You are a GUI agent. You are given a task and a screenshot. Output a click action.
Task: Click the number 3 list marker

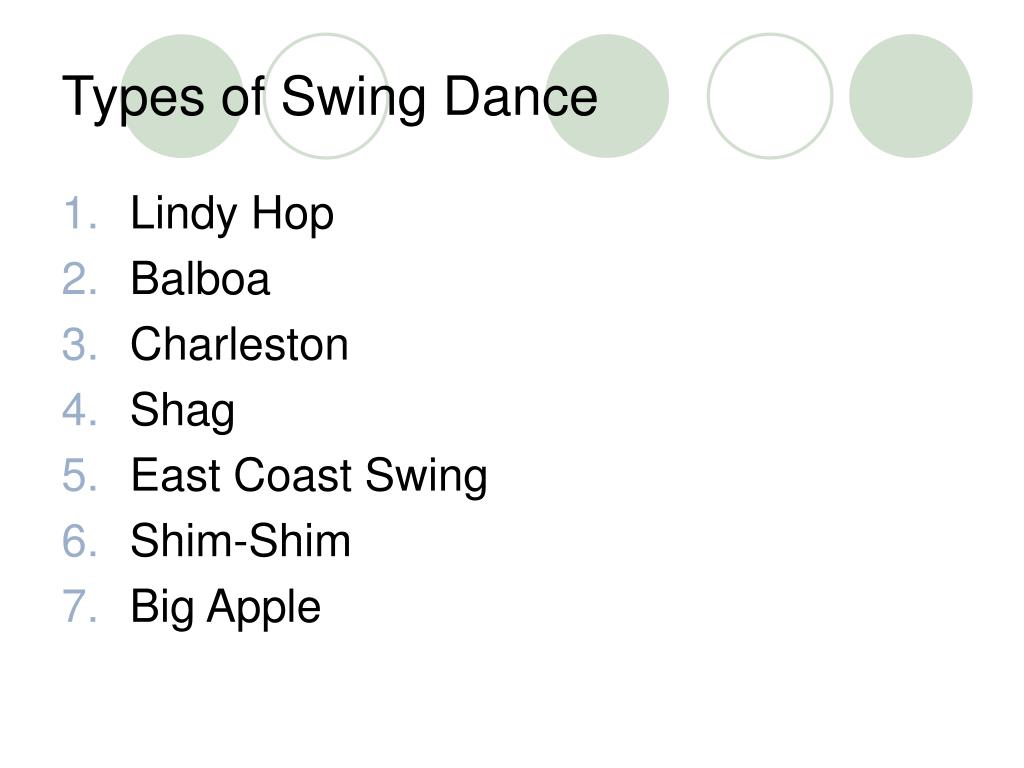[x=80, y=344]
